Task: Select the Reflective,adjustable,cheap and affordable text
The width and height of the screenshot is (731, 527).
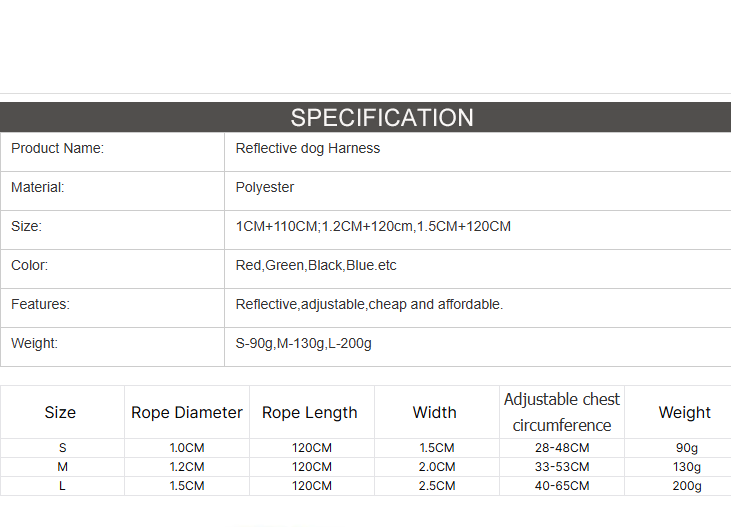Action: point(369,304)
